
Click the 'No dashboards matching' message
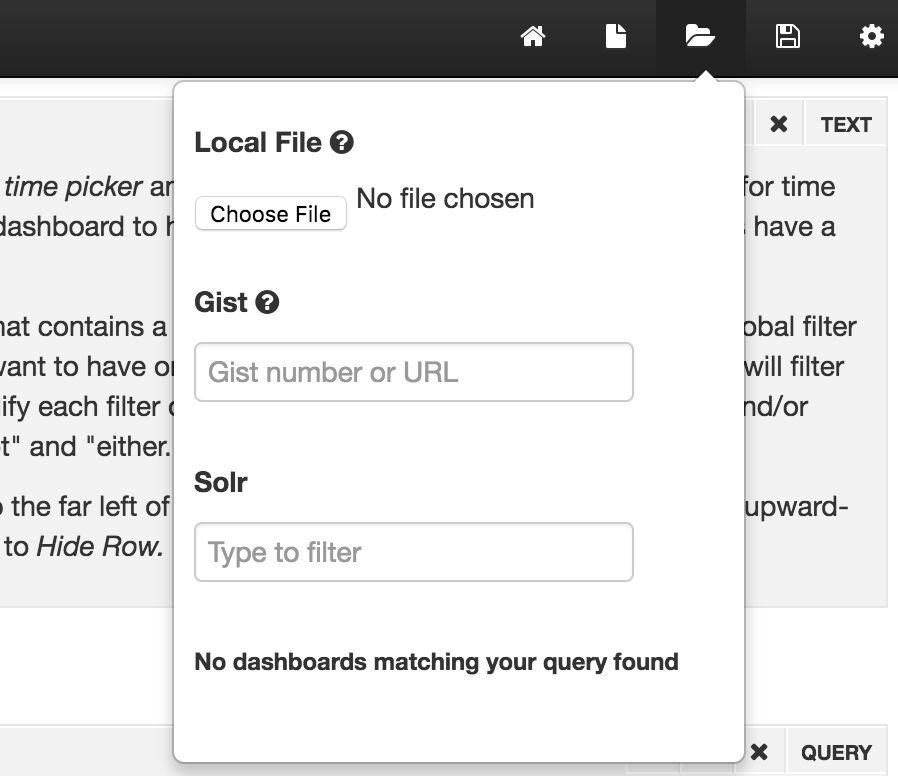pyautogui.click(x=436, y=661)
